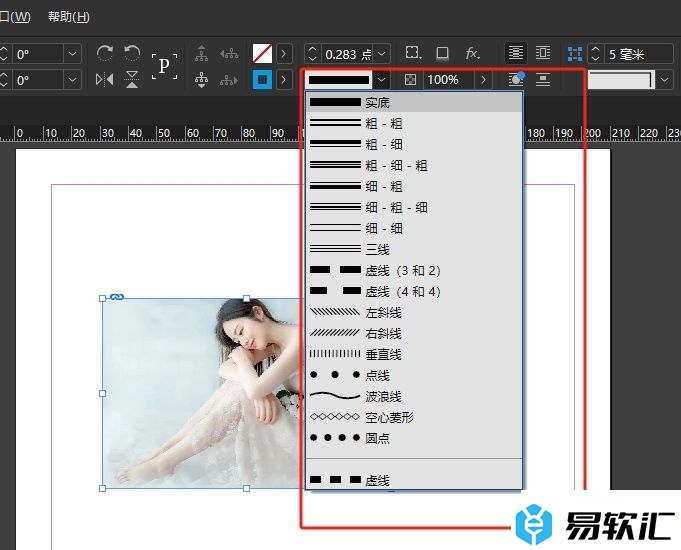Select 细 - 粗 stroke type
The height and width of the screenshot is (550, 681).
point(414,186)
